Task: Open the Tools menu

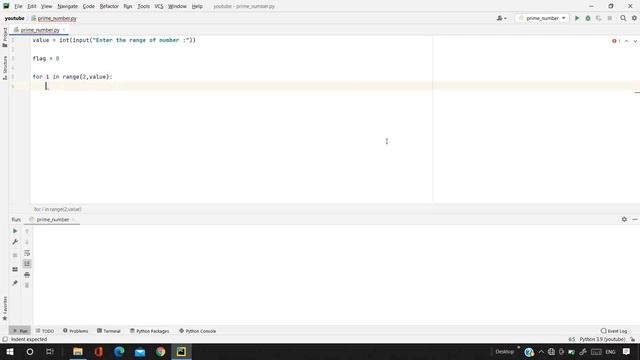Action: (x=143, y=7)
